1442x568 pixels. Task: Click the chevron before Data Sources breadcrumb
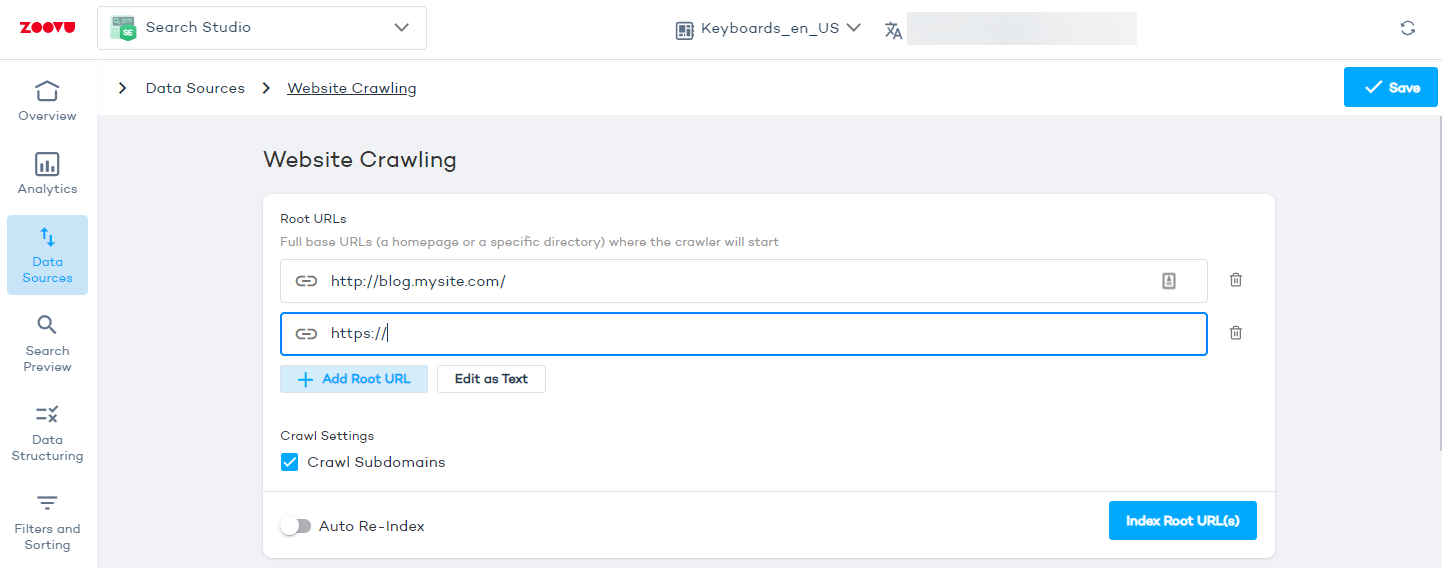[x=123, y=88]
